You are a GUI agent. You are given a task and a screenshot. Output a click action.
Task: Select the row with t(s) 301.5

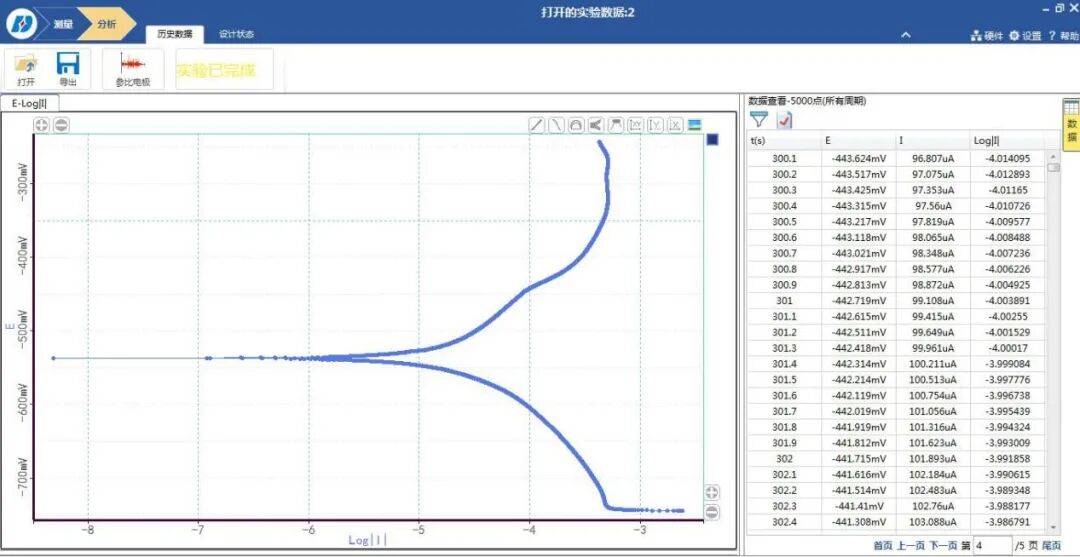click(x=896, y=380)
